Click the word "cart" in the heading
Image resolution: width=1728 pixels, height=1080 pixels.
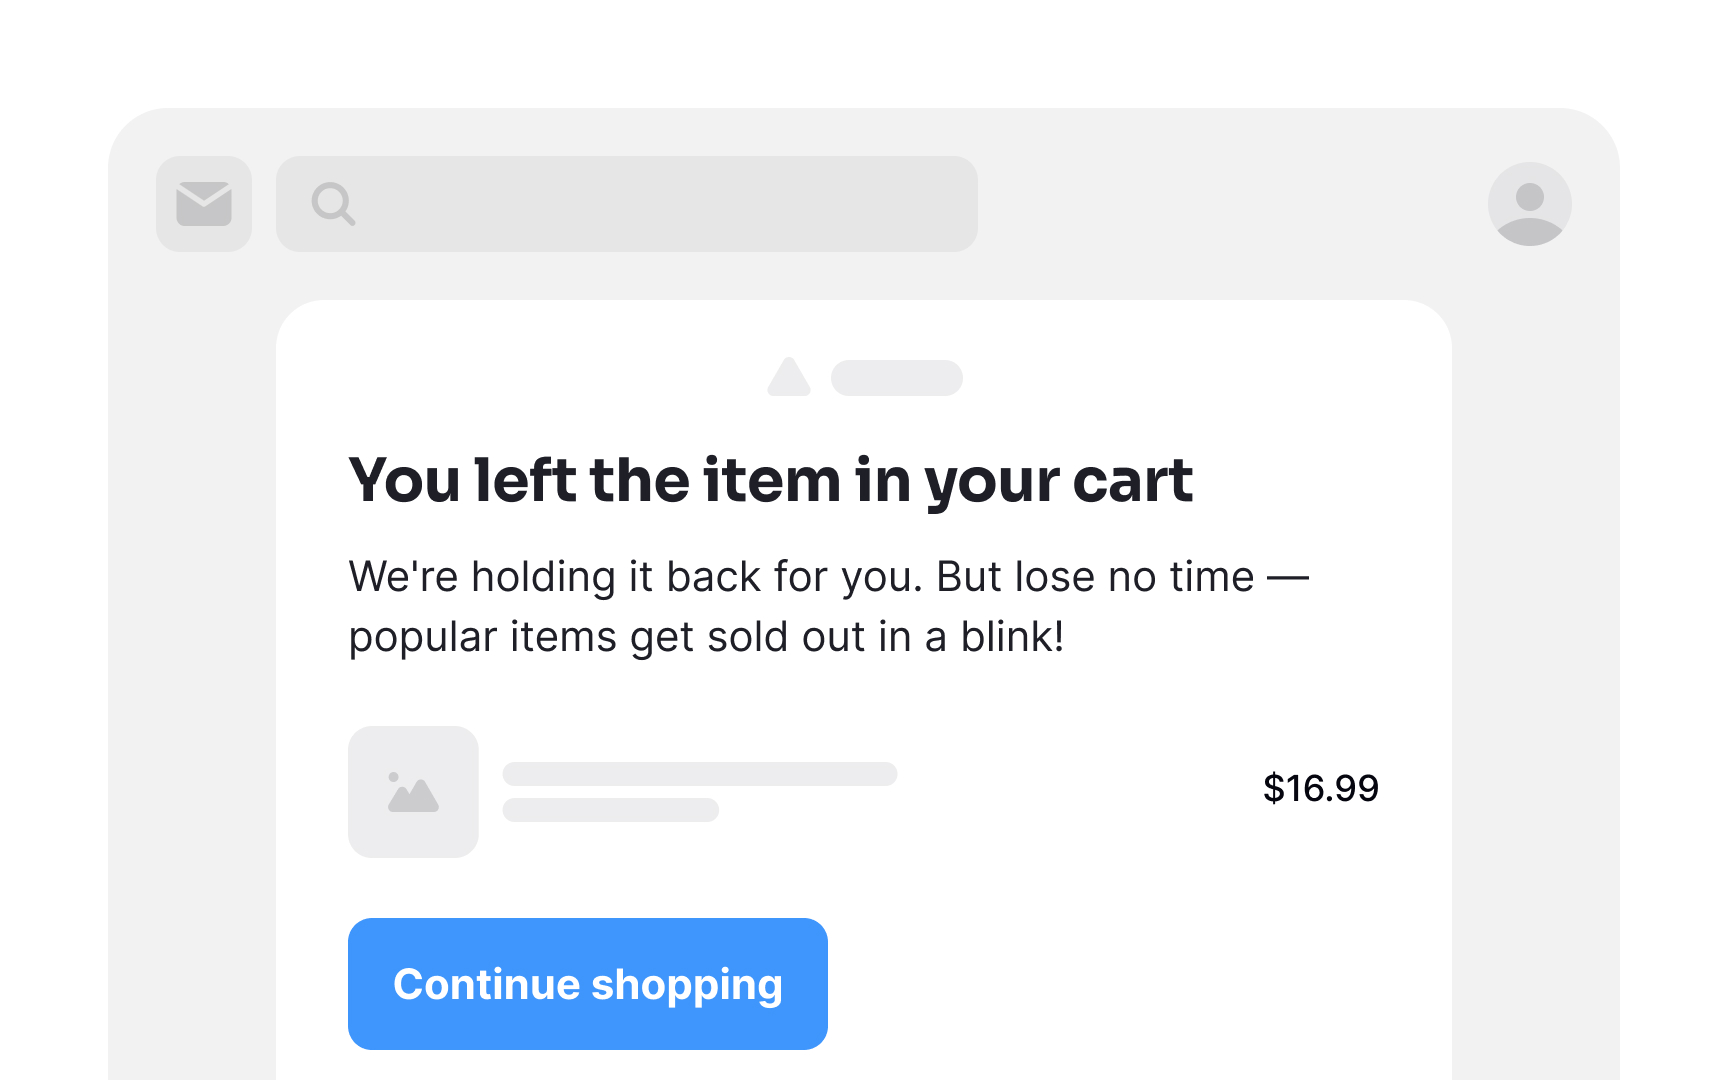coord(1133,481)
